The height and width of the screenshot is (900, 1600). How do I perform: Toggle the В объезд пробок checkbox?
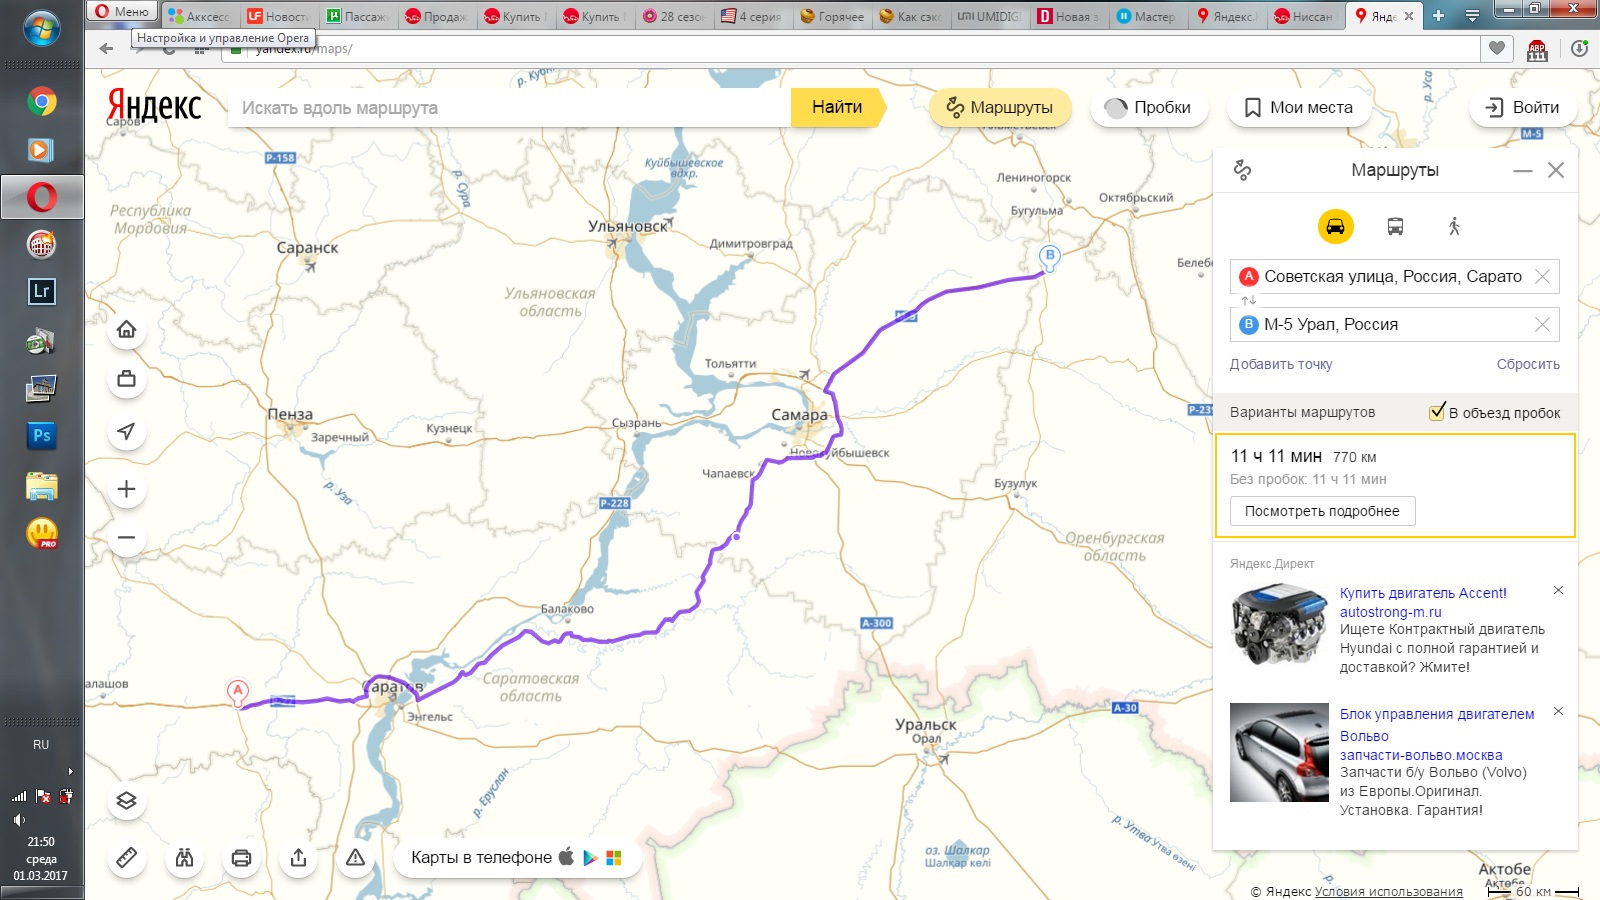pyautogui.click(x=1437, y=412)
